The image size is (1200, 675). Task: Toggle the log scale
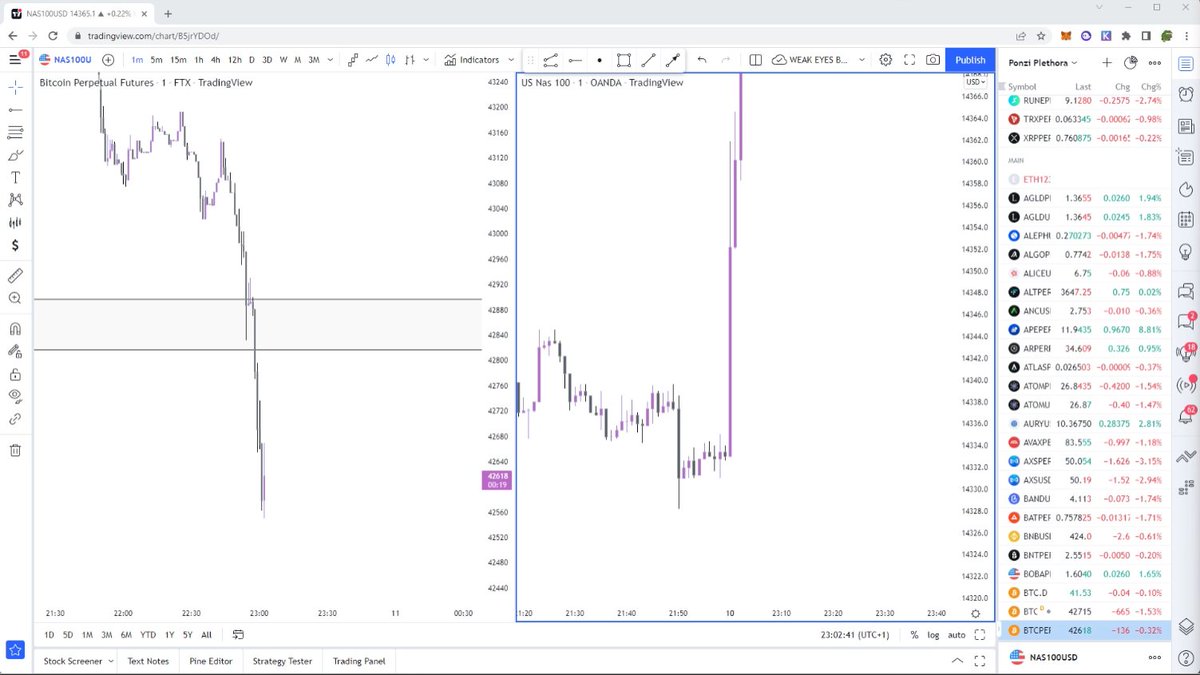point(933,634)
